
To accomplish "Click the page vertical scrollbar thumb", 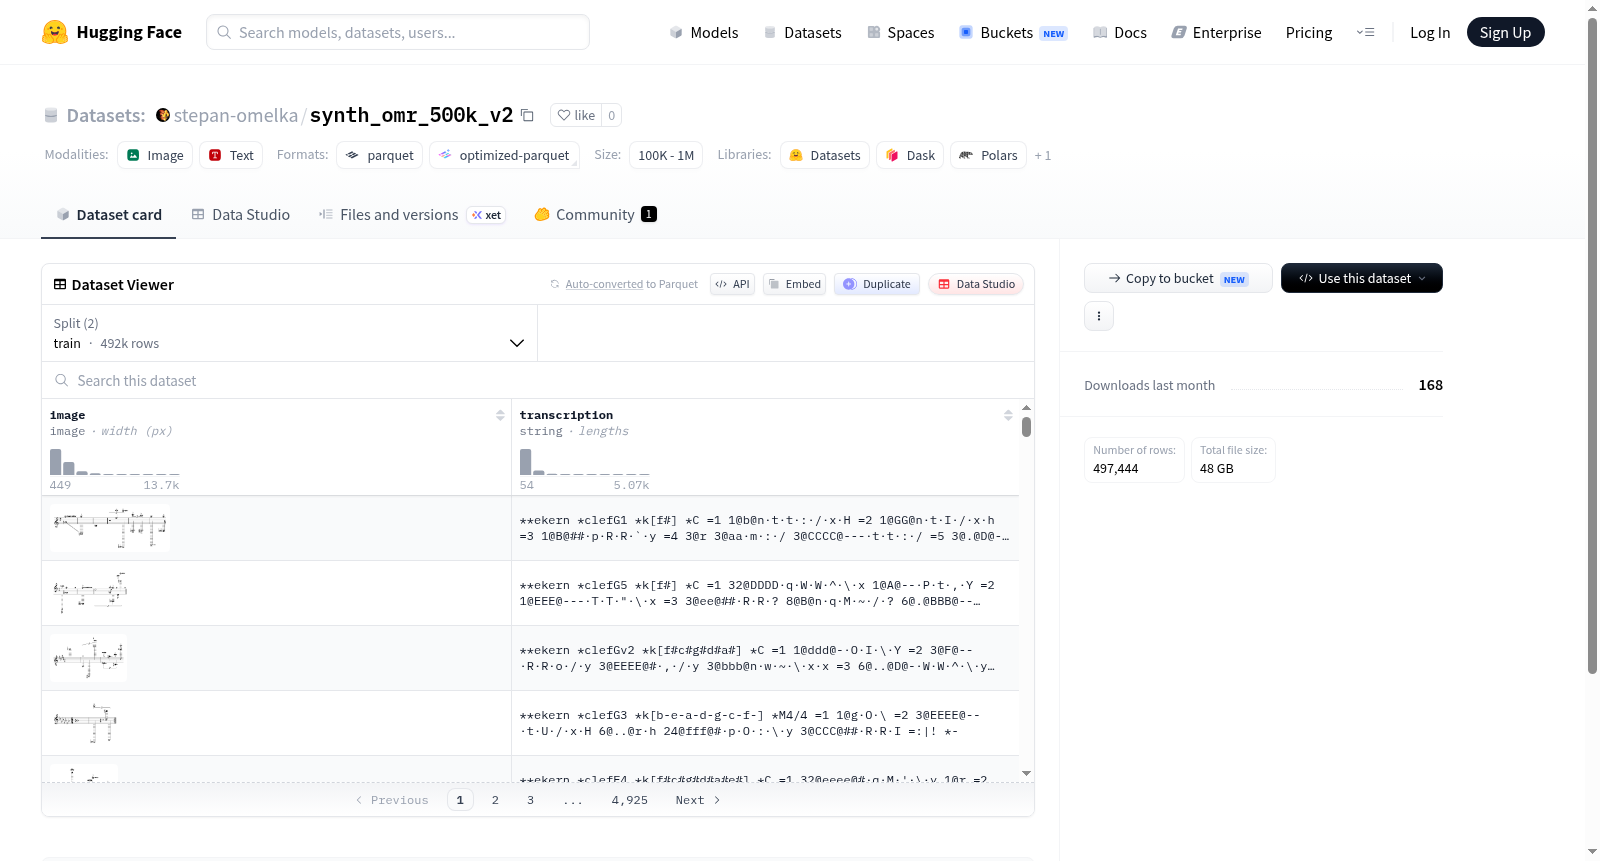I will click(1592, 345).
